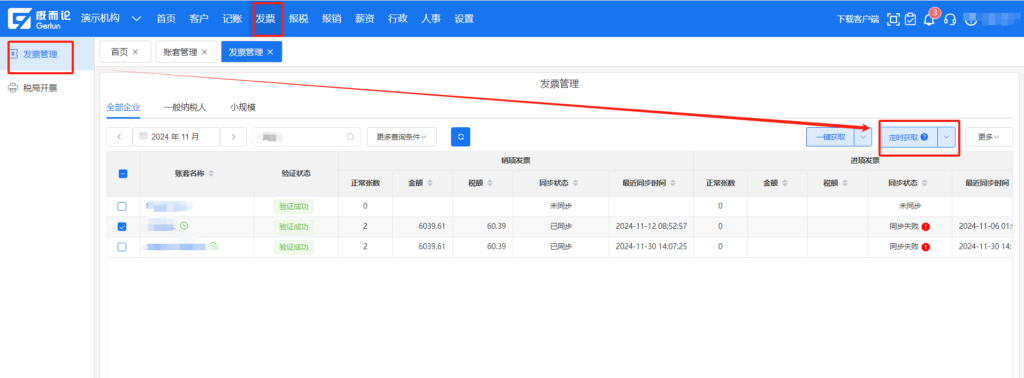Click the blue refresh button beside 更多查询条件
1024x378 pixels.
pos(460,136)
